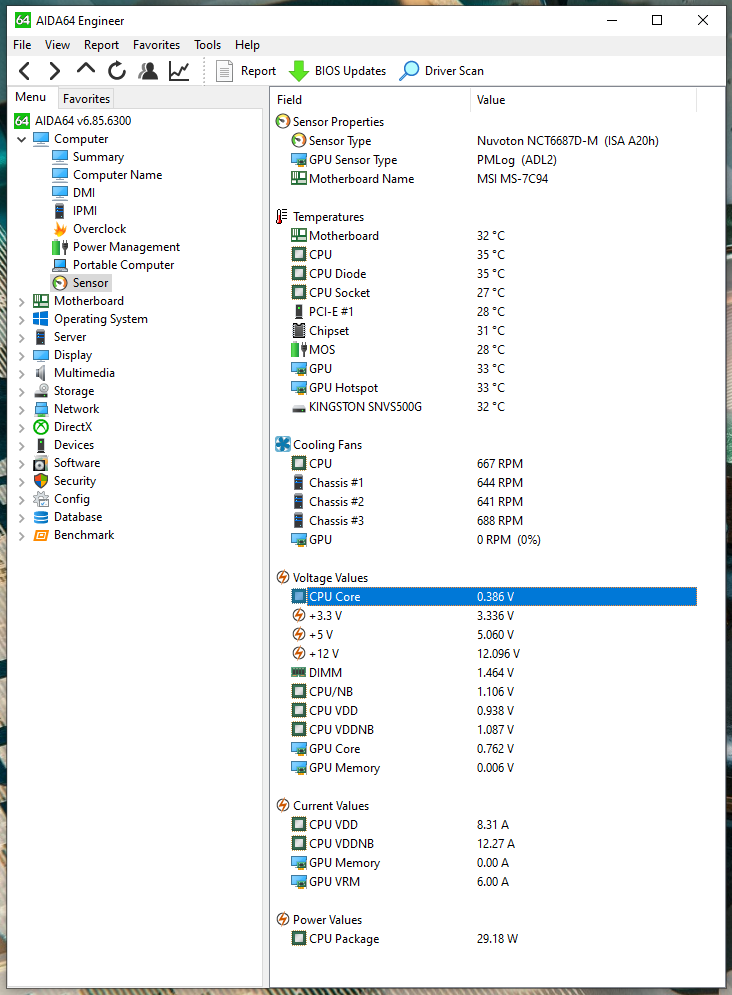The width and height of the screenshot is (732, 995).
Task: Click the Database tree icon
Action: [x=41, y=517]
